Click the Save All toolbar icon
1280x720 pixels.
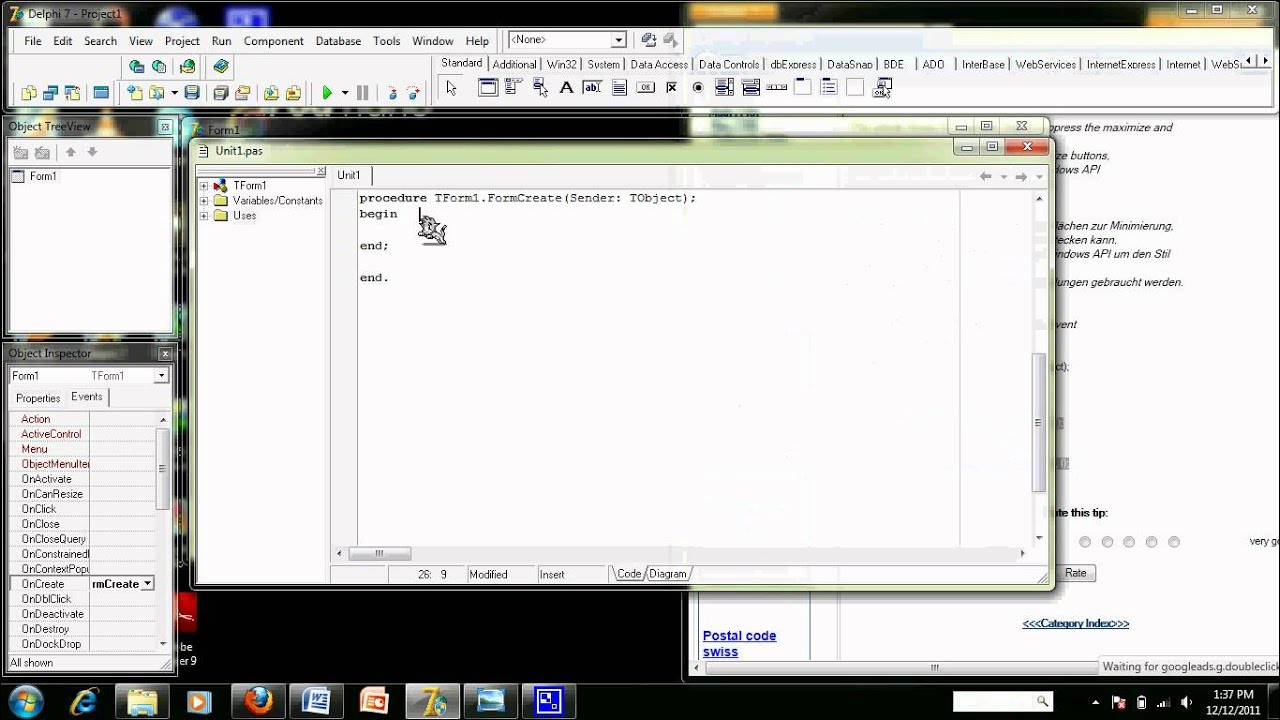(221, 93)
